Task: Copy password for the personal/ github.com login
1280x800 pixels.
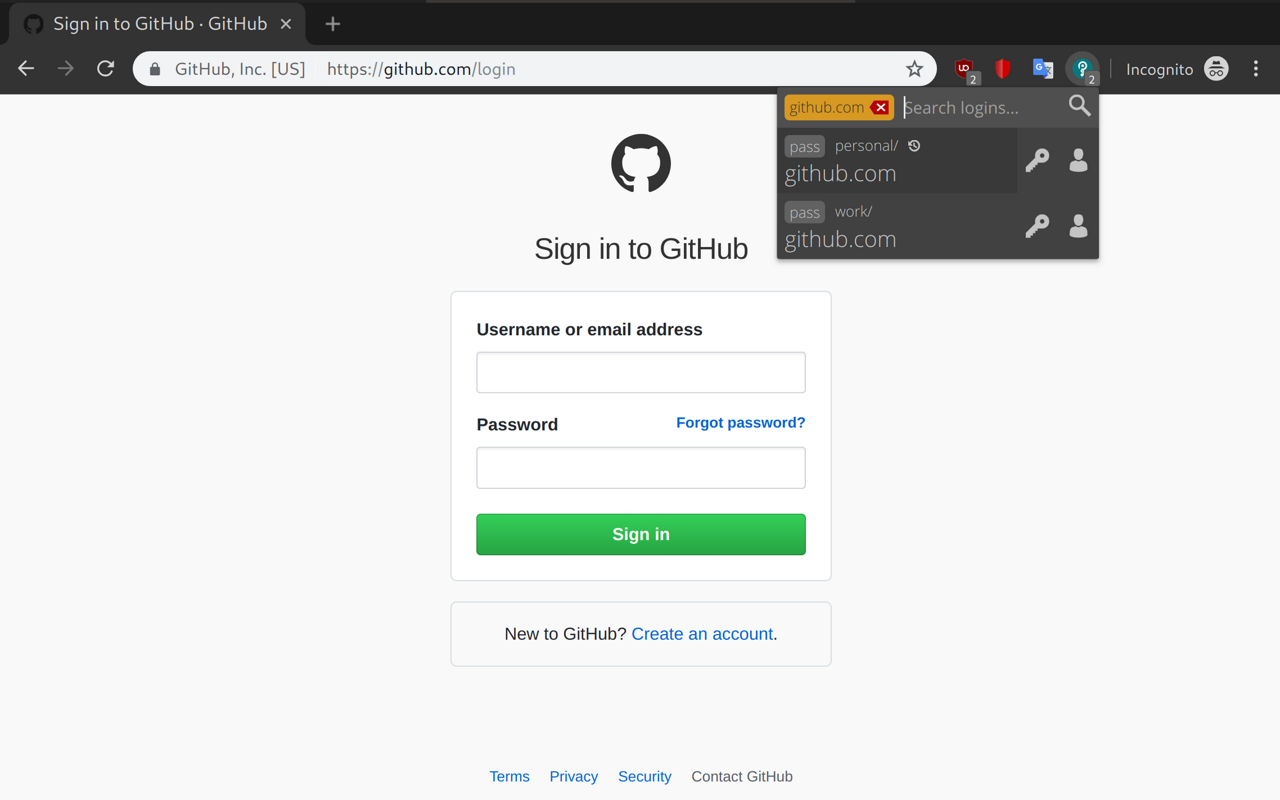Action: tap(1037, 160)
